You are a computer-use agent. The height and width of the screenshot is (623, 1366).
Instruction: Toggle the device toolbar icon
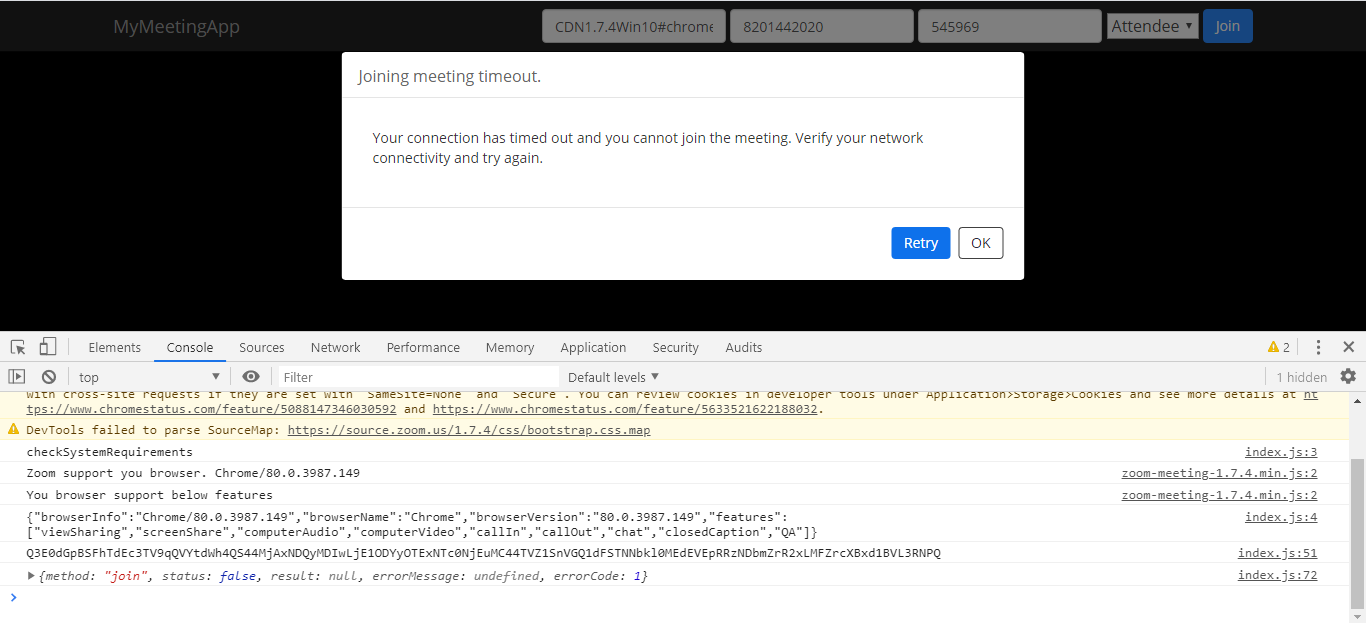(47, 347)
